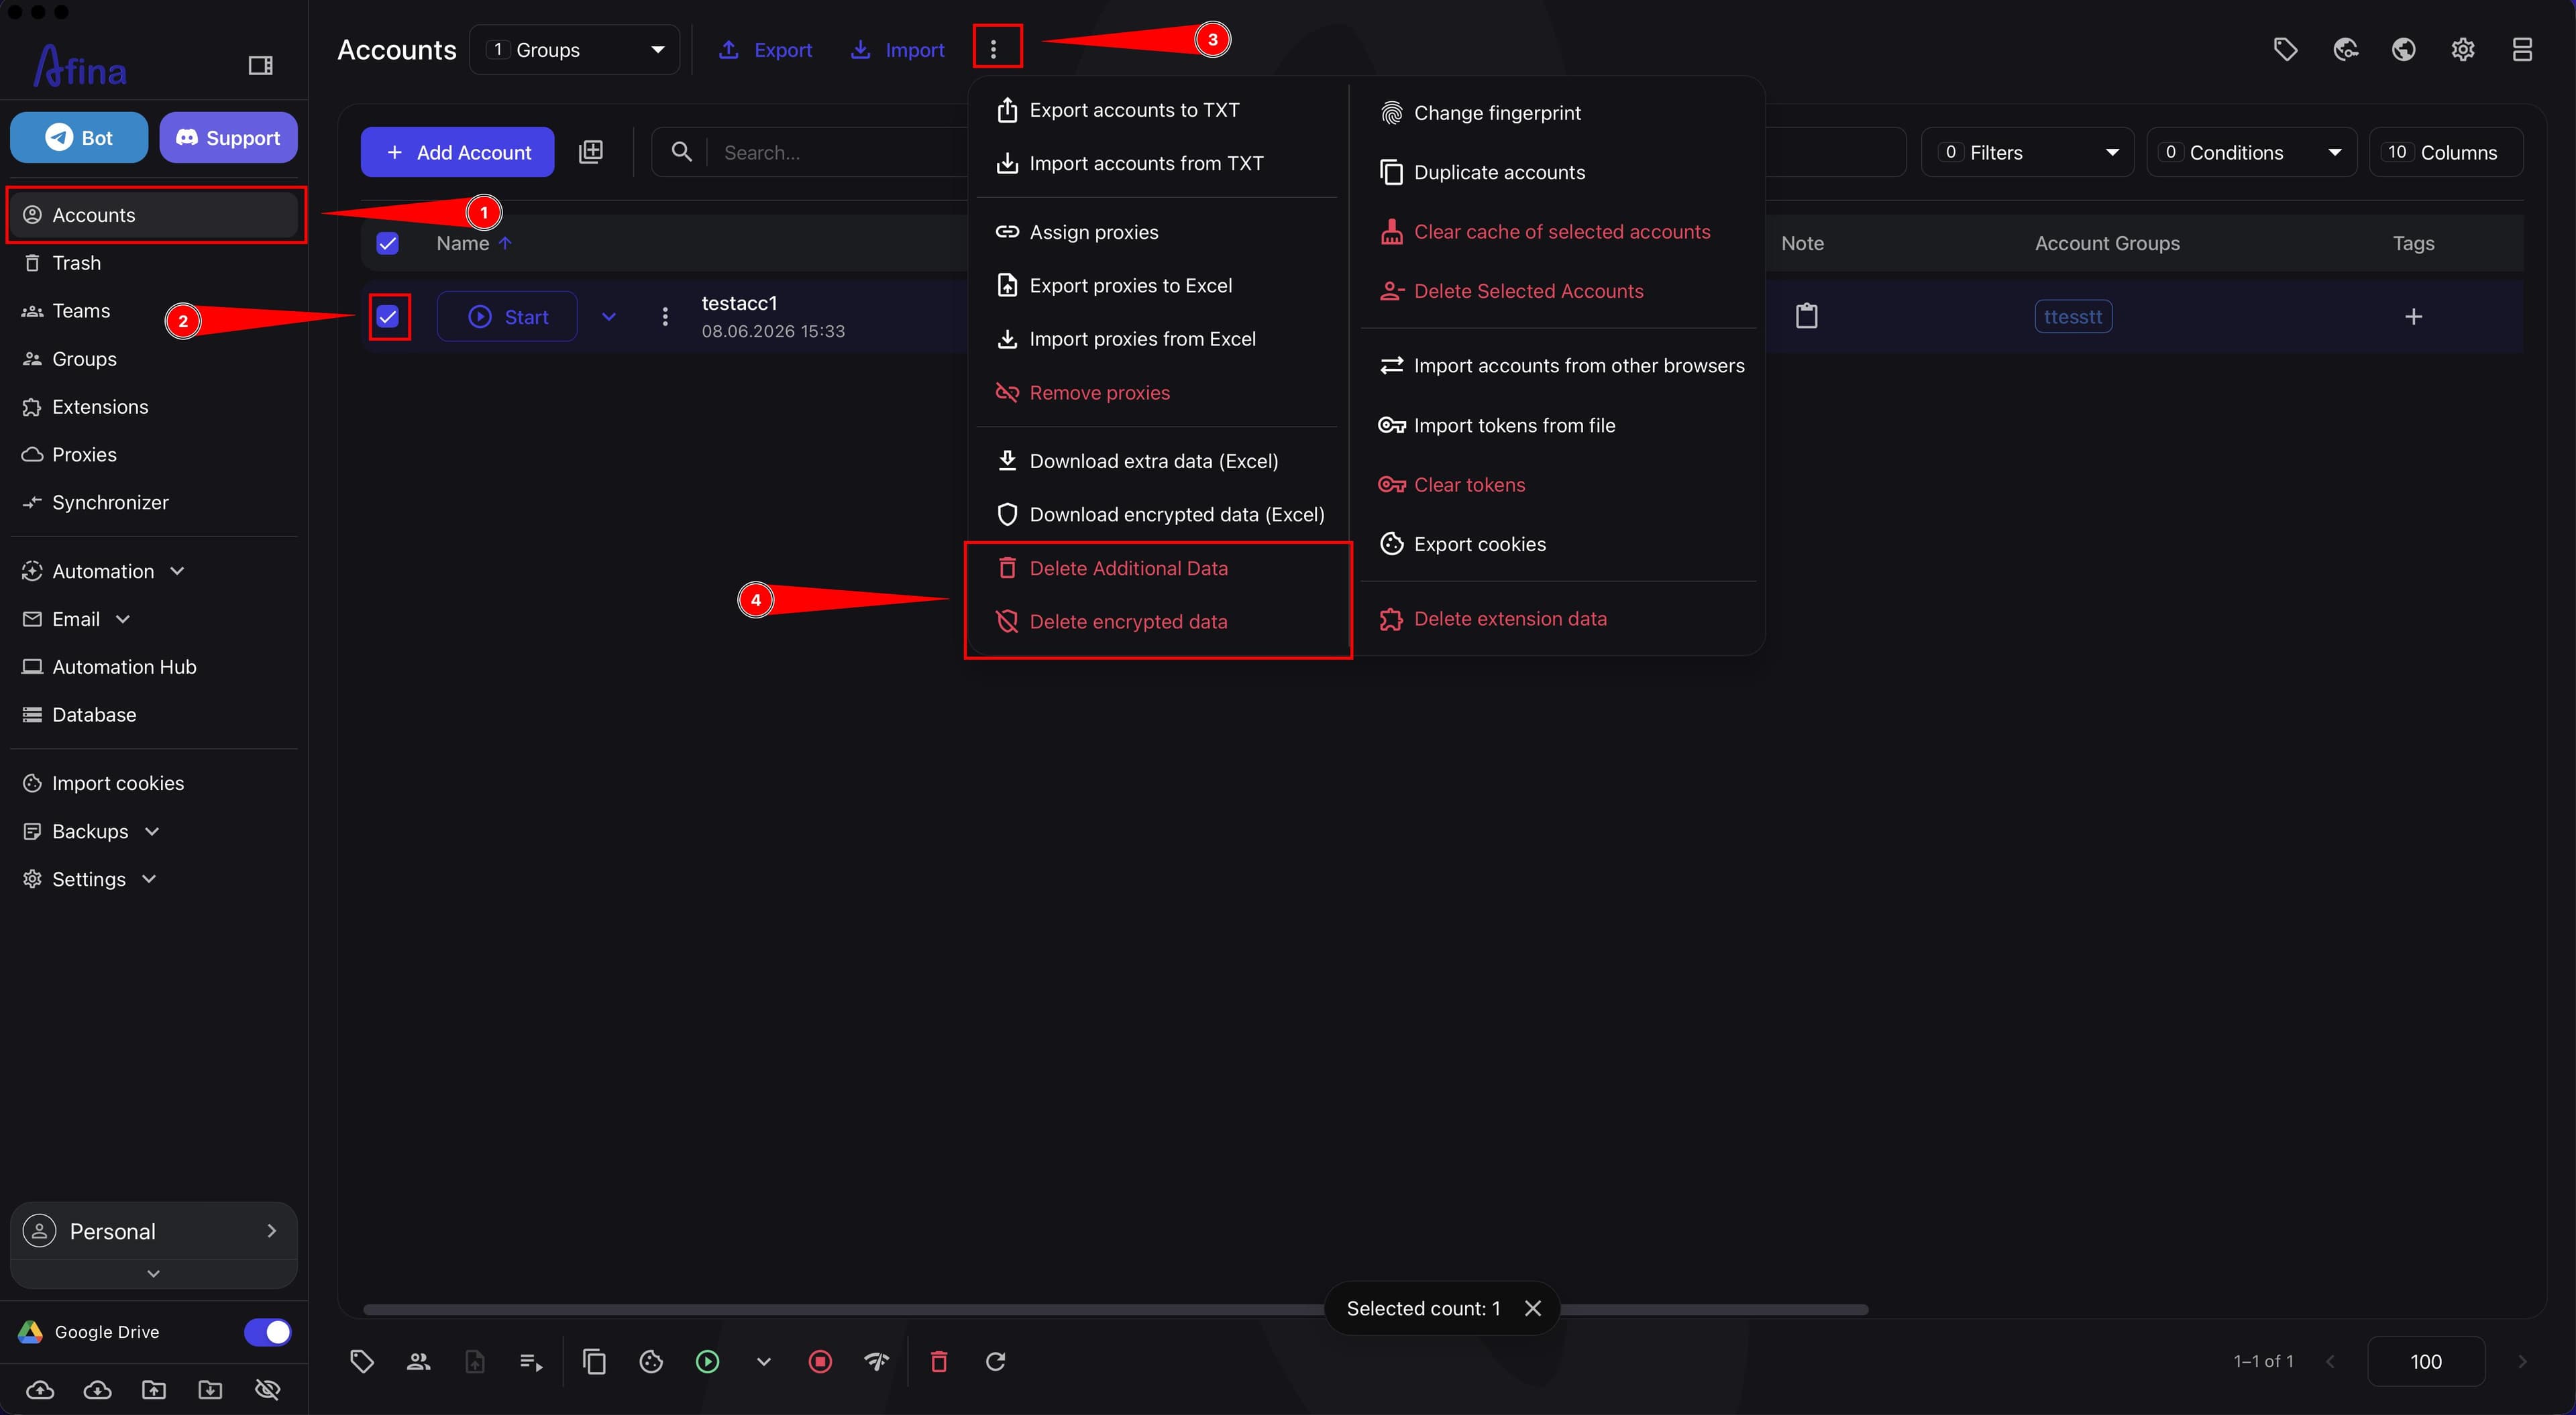Screen dimensions: 2576x1415
Task: Add a tag with the plus icon
Action: pos(2413,317)
